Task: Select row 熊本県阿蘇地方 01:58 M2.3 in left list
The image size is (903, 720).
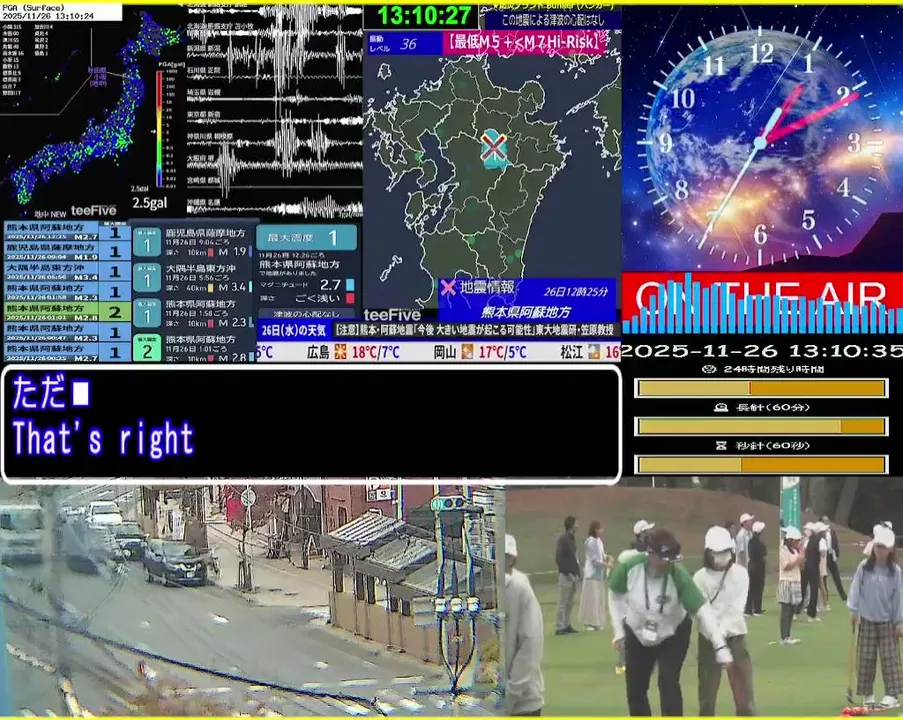Action: 67,291
